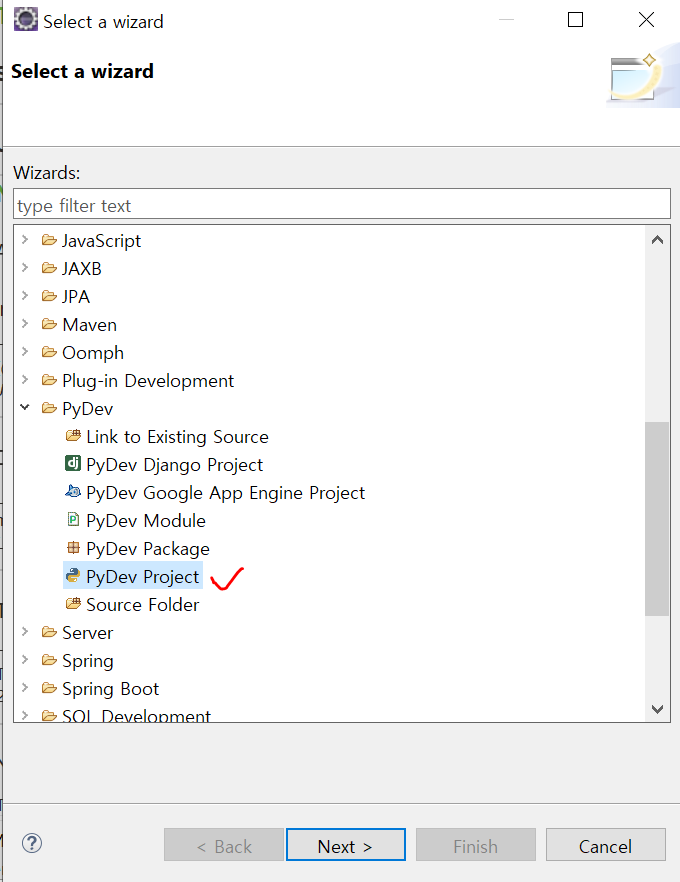Click the Plug-in Development folder icon
Viewport: 680px width, 882px height.
coord(49,381)
